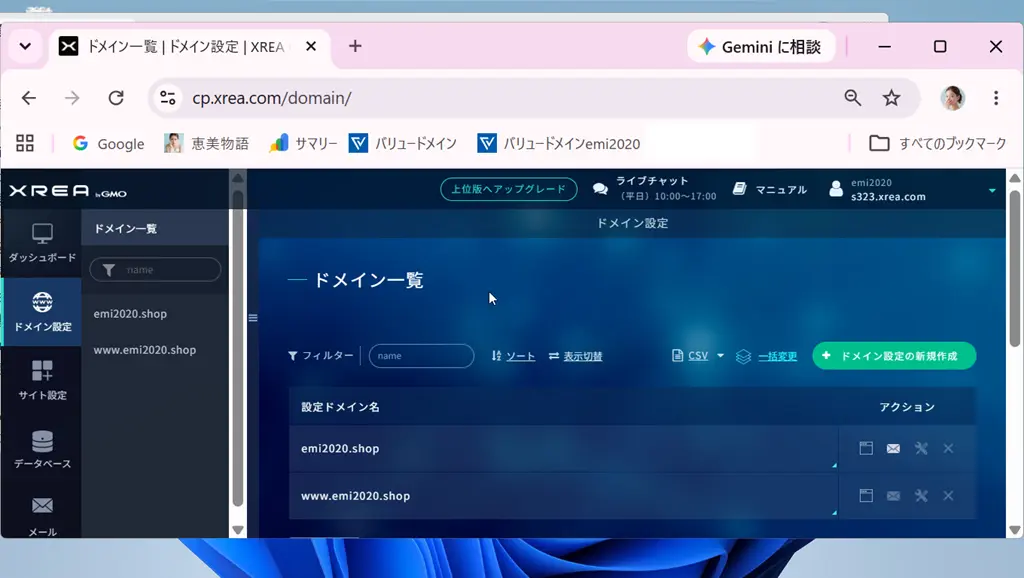Open マニュアル in header

[769, 189]
